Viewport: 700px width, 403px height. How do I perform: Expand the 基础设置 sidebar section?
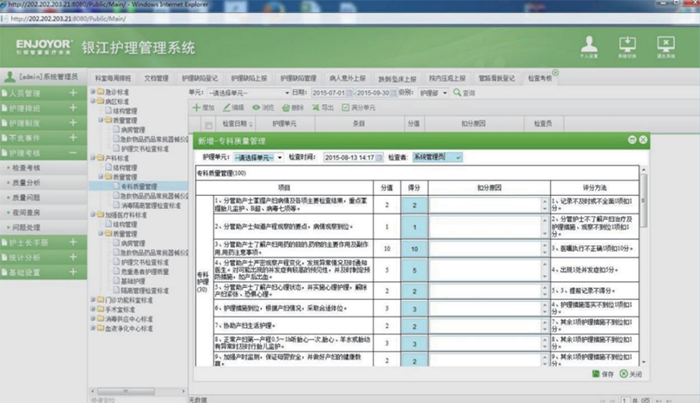pos(73,272)
